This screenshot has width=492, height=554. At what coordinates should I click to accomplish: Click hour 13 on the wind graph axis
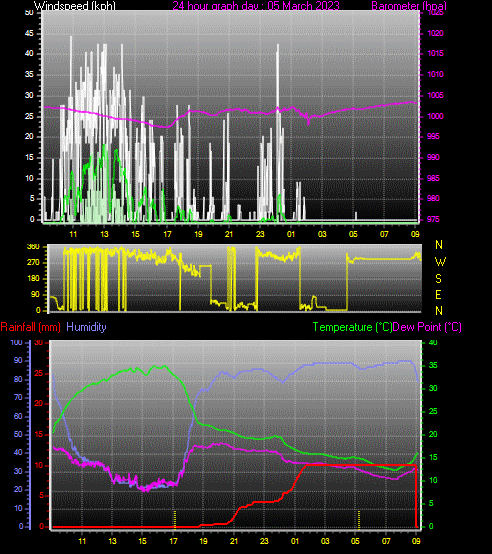pyautogui.click(x=104, y=234)
